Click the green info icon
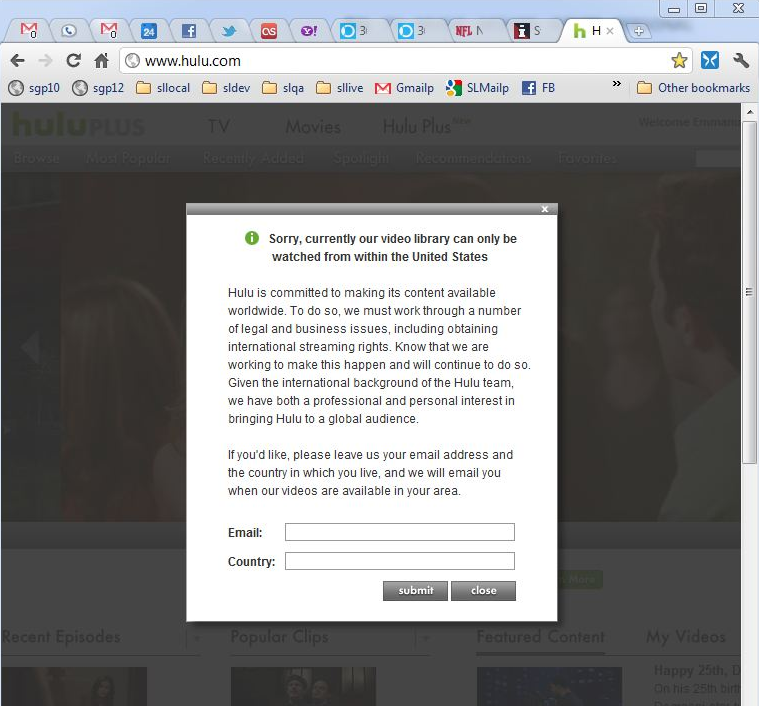The height and width of the screenshot is (706, 759). [252, 238]
